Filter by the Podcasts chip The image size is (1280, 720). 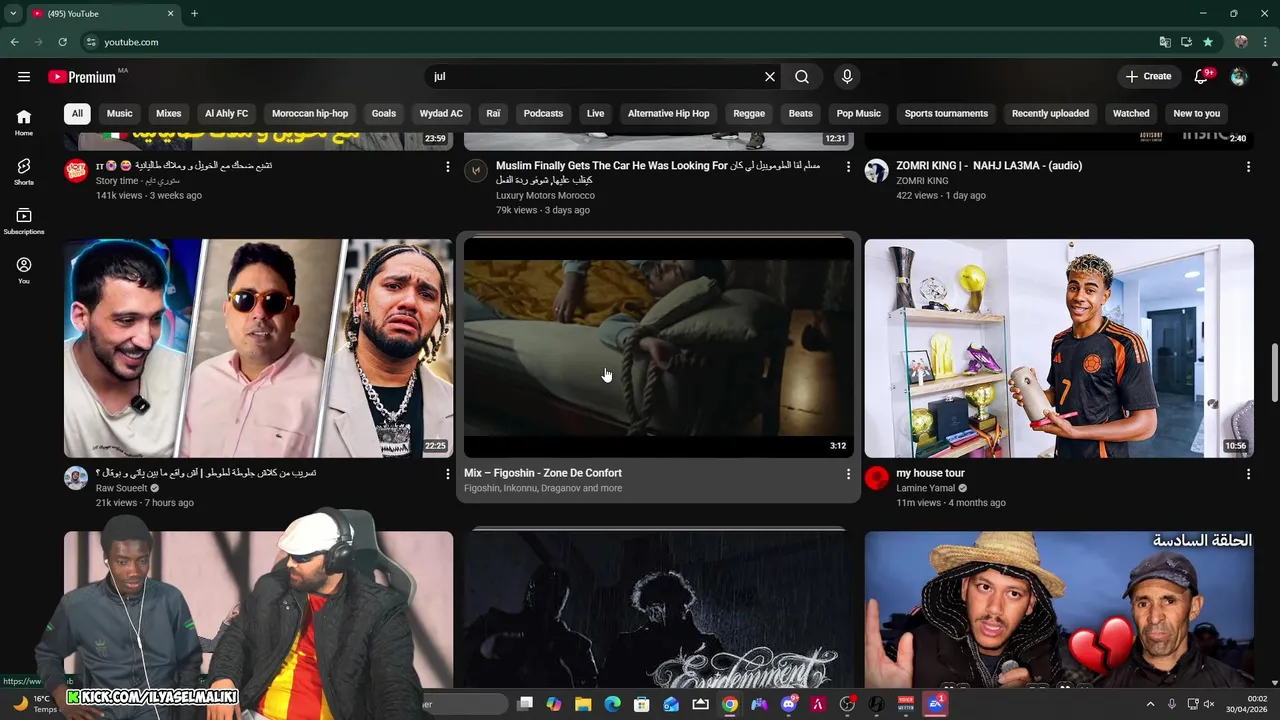543,113
